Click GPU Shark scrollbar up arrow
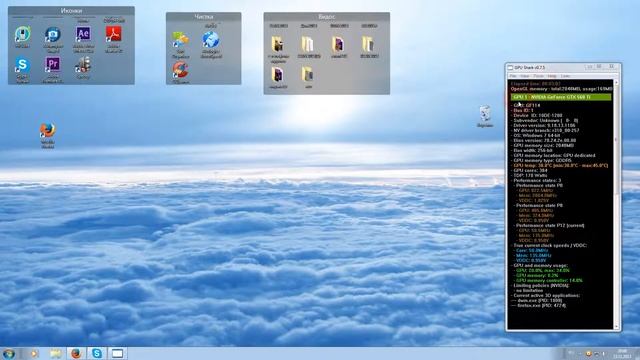Image resolution: width=640 pixels, height=360 pixels. [616, 83]
